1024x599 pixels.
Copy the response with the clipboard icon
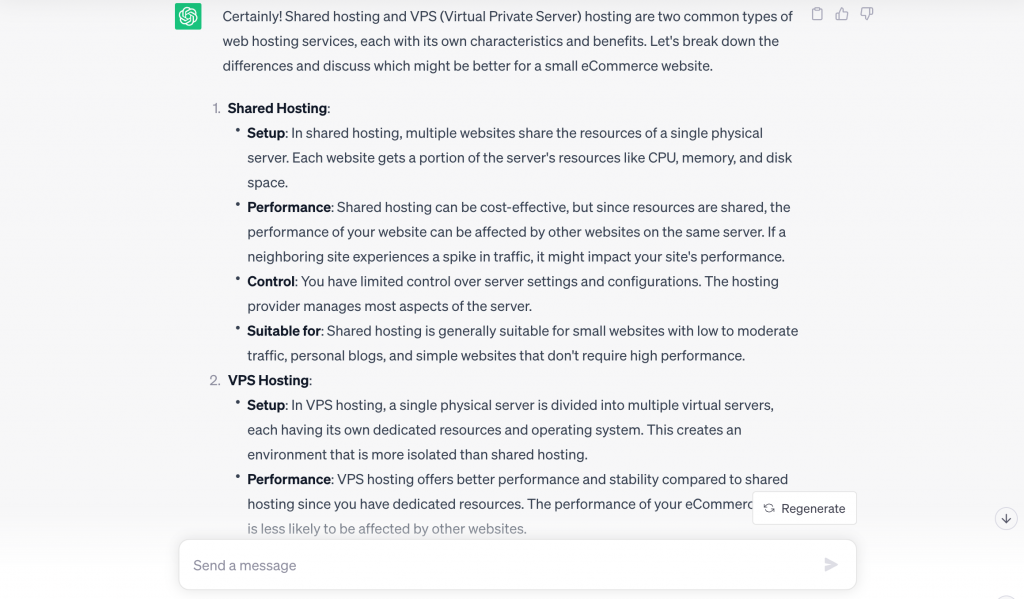click(x=817, y=14)
